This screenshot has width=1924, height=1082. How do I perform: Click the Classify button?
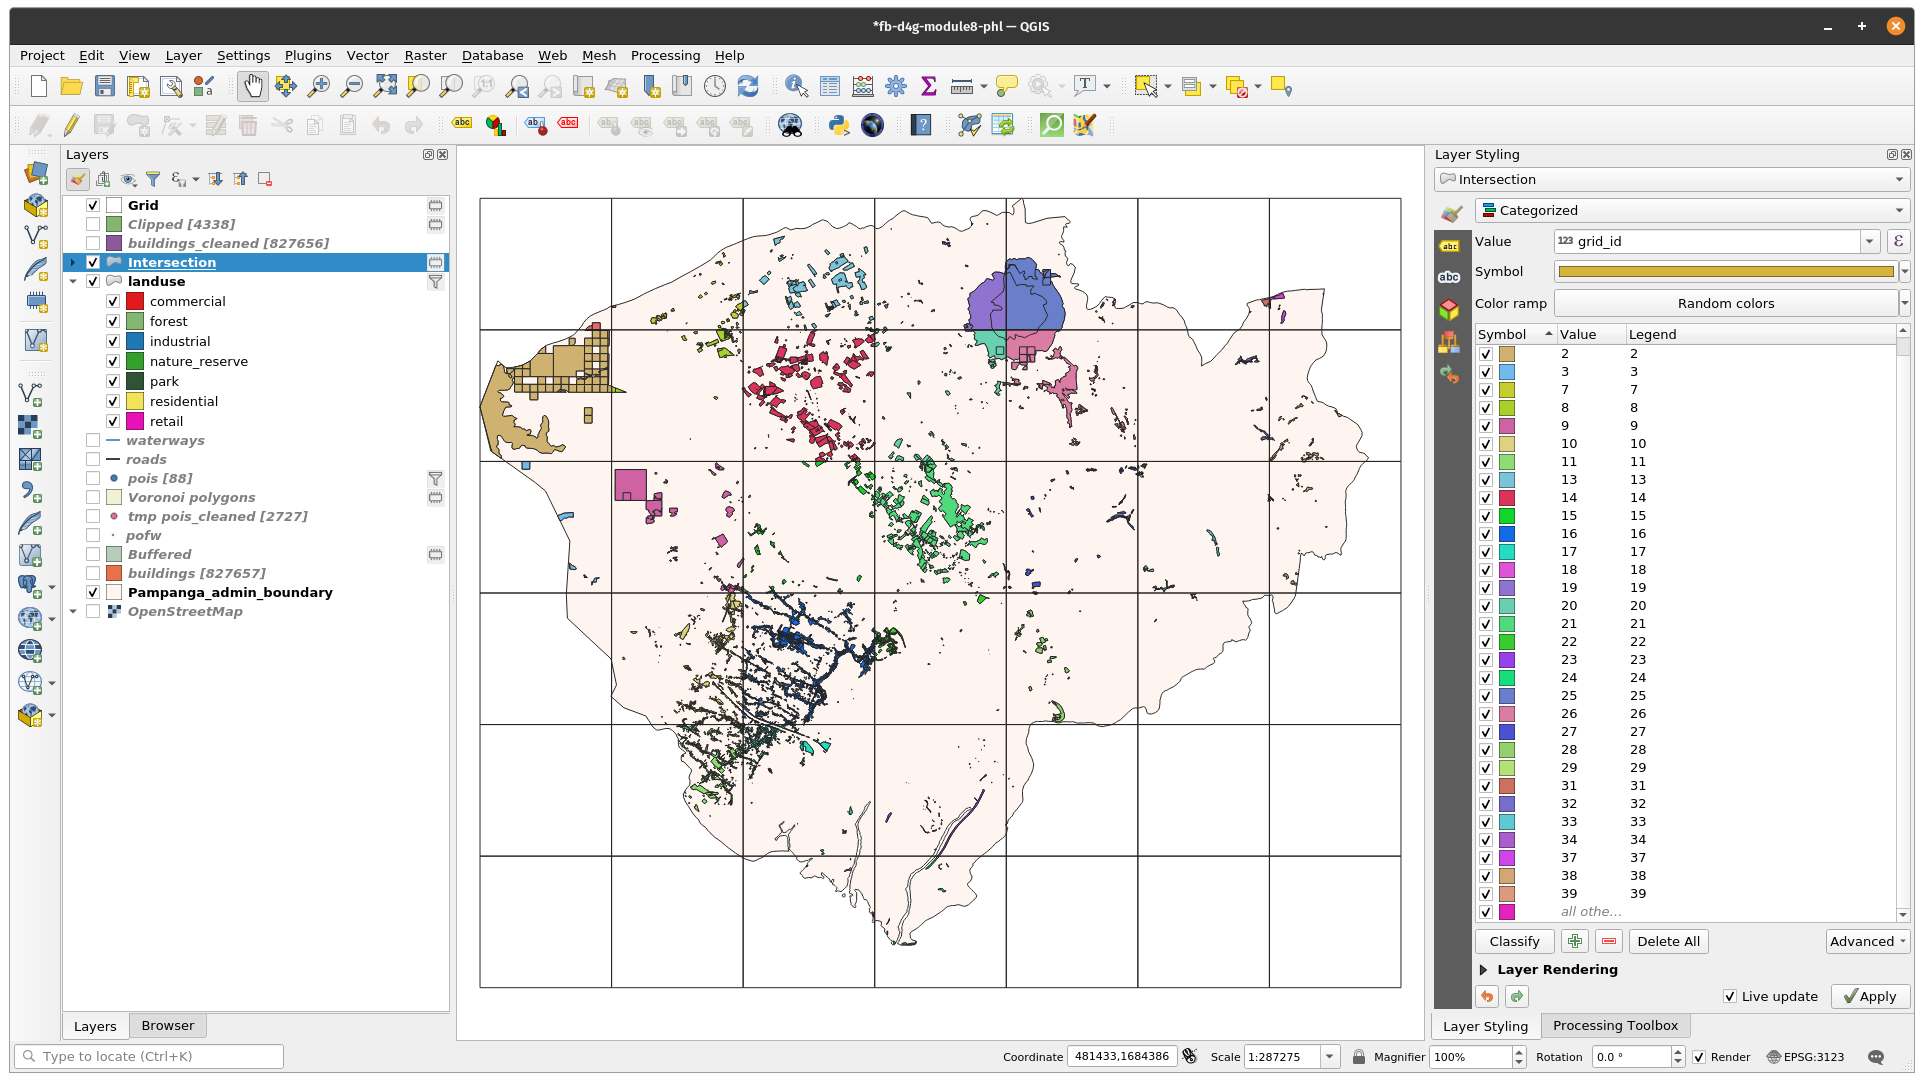click(x=1513, y=941)
